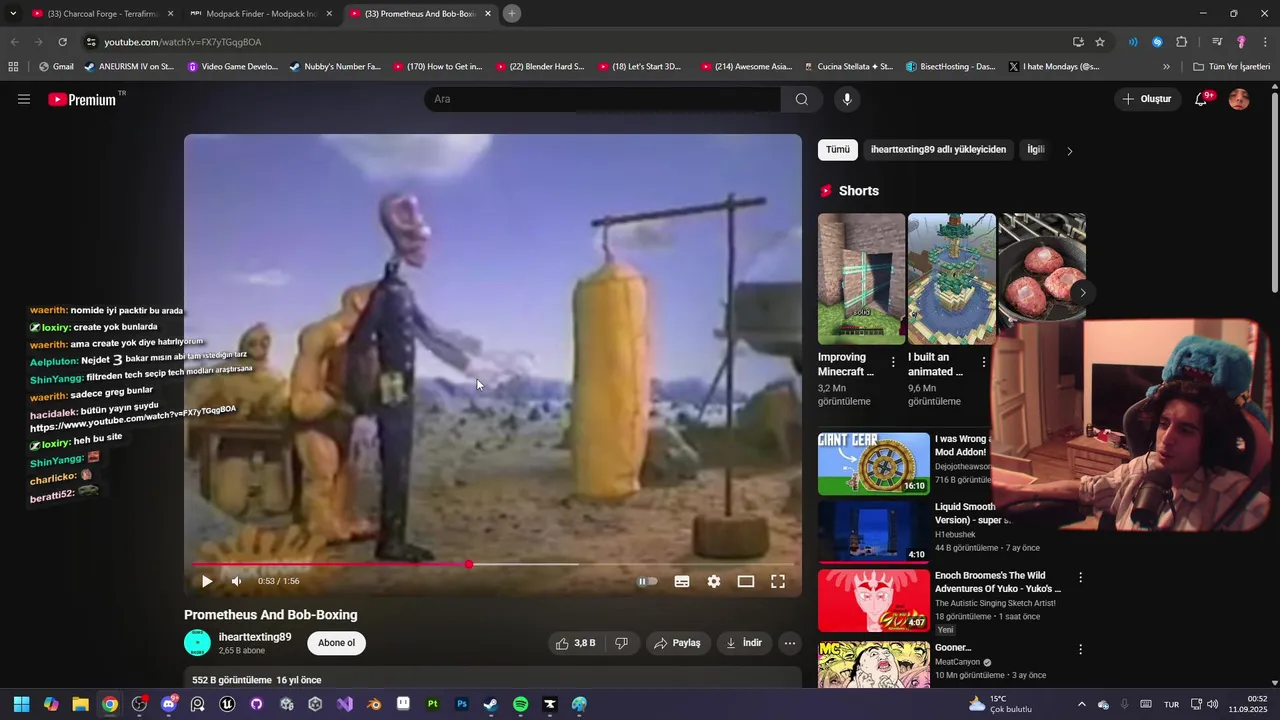Subscribe with the Abone ol button
The height and width of the screenshot is (720, 1280).
[x=336, y=643]
